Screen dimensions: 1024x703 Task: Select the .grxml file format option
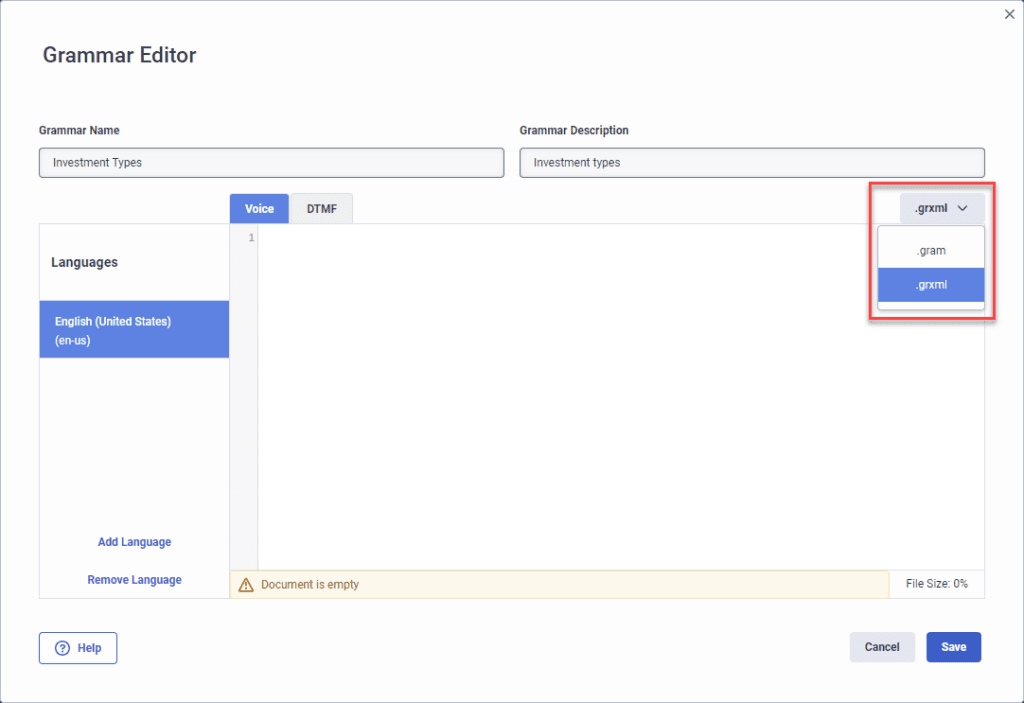(x=930, y=284)
